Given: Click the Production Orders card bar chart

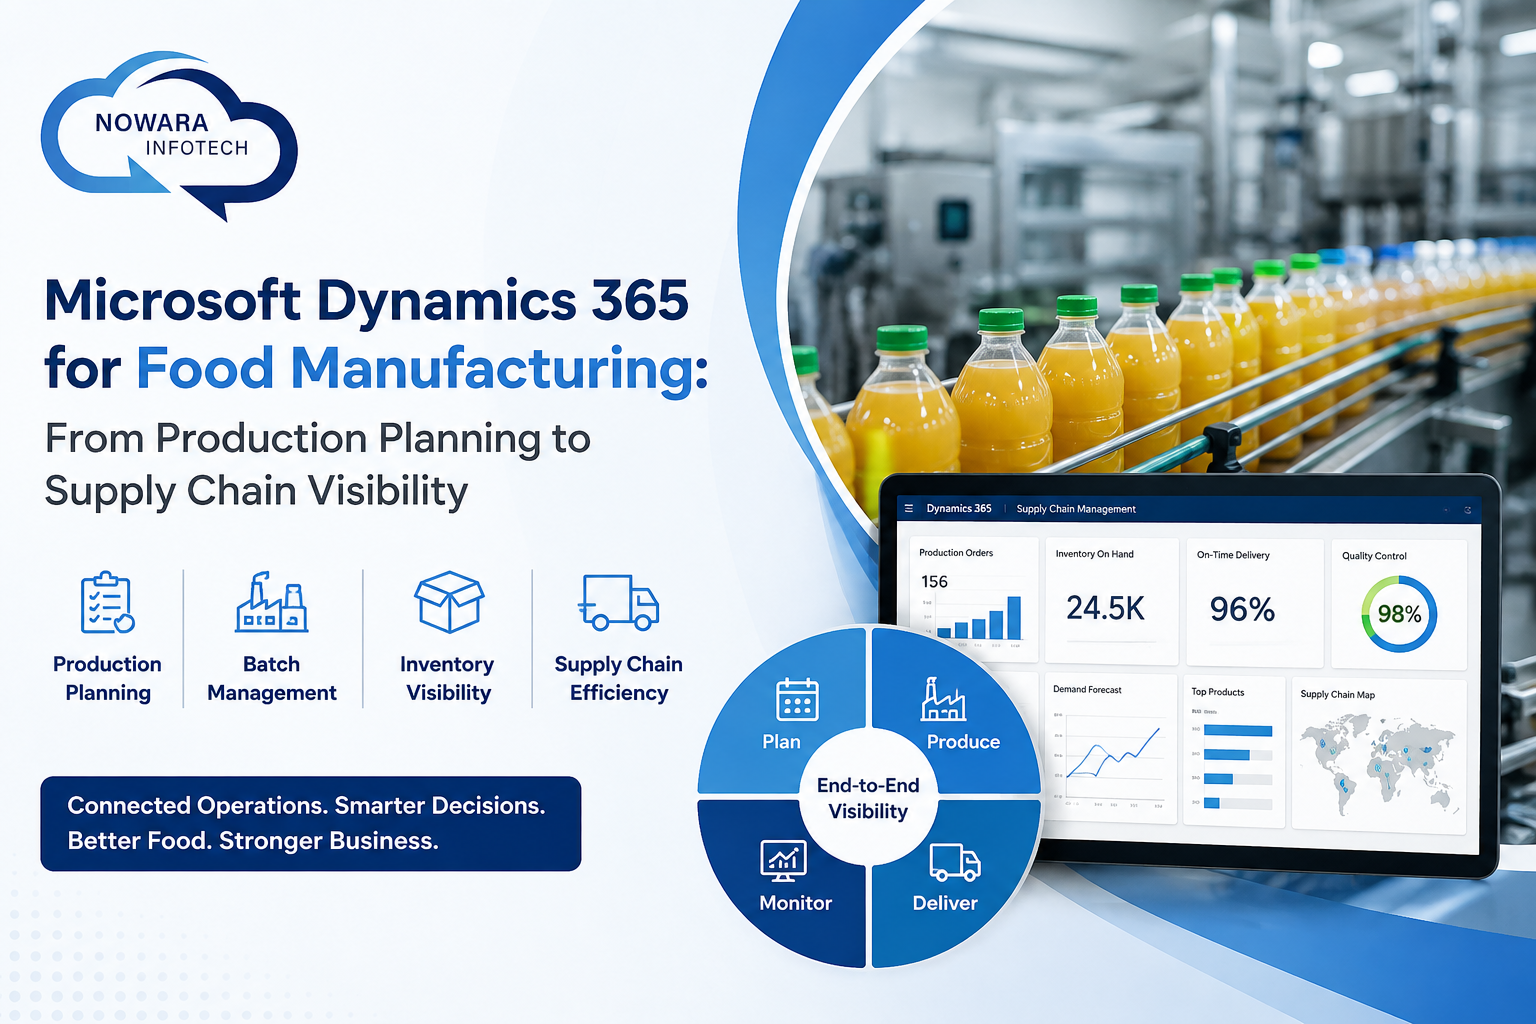Looking at the screenshot, I should pyautogui.click(x=980, y=617).
